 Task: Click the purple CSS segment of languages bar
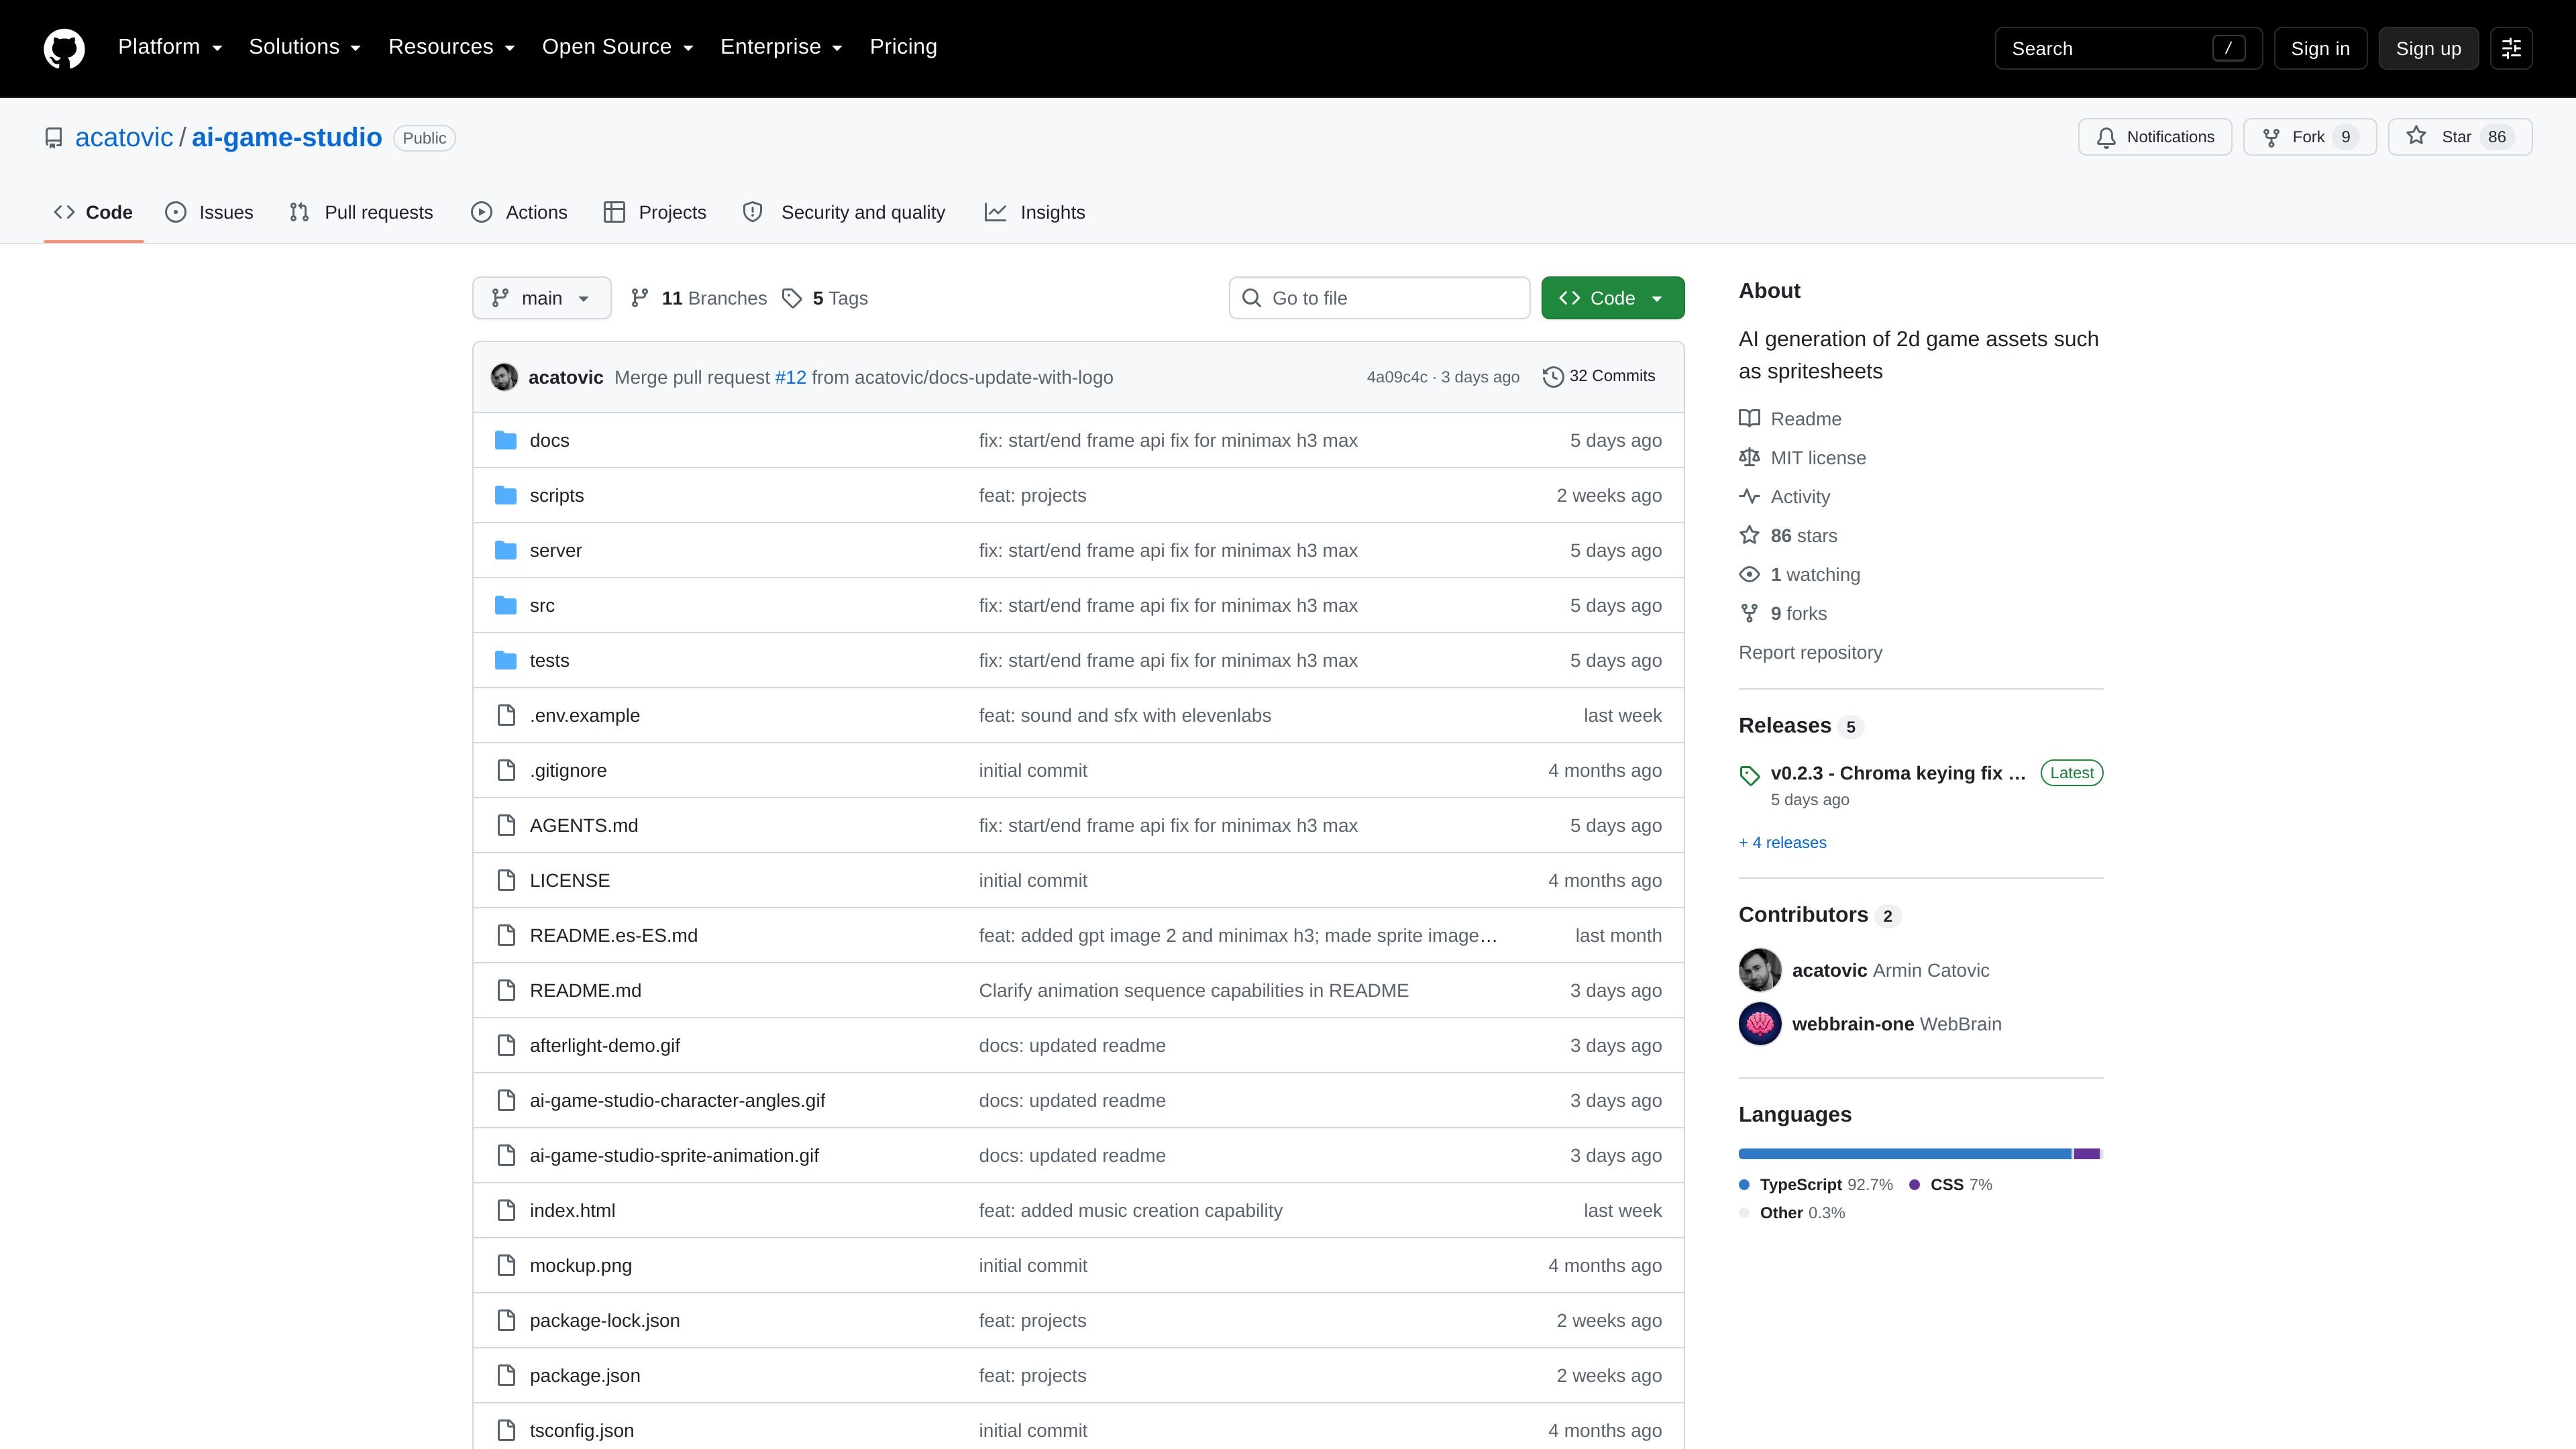(x=2086, y=1154)
